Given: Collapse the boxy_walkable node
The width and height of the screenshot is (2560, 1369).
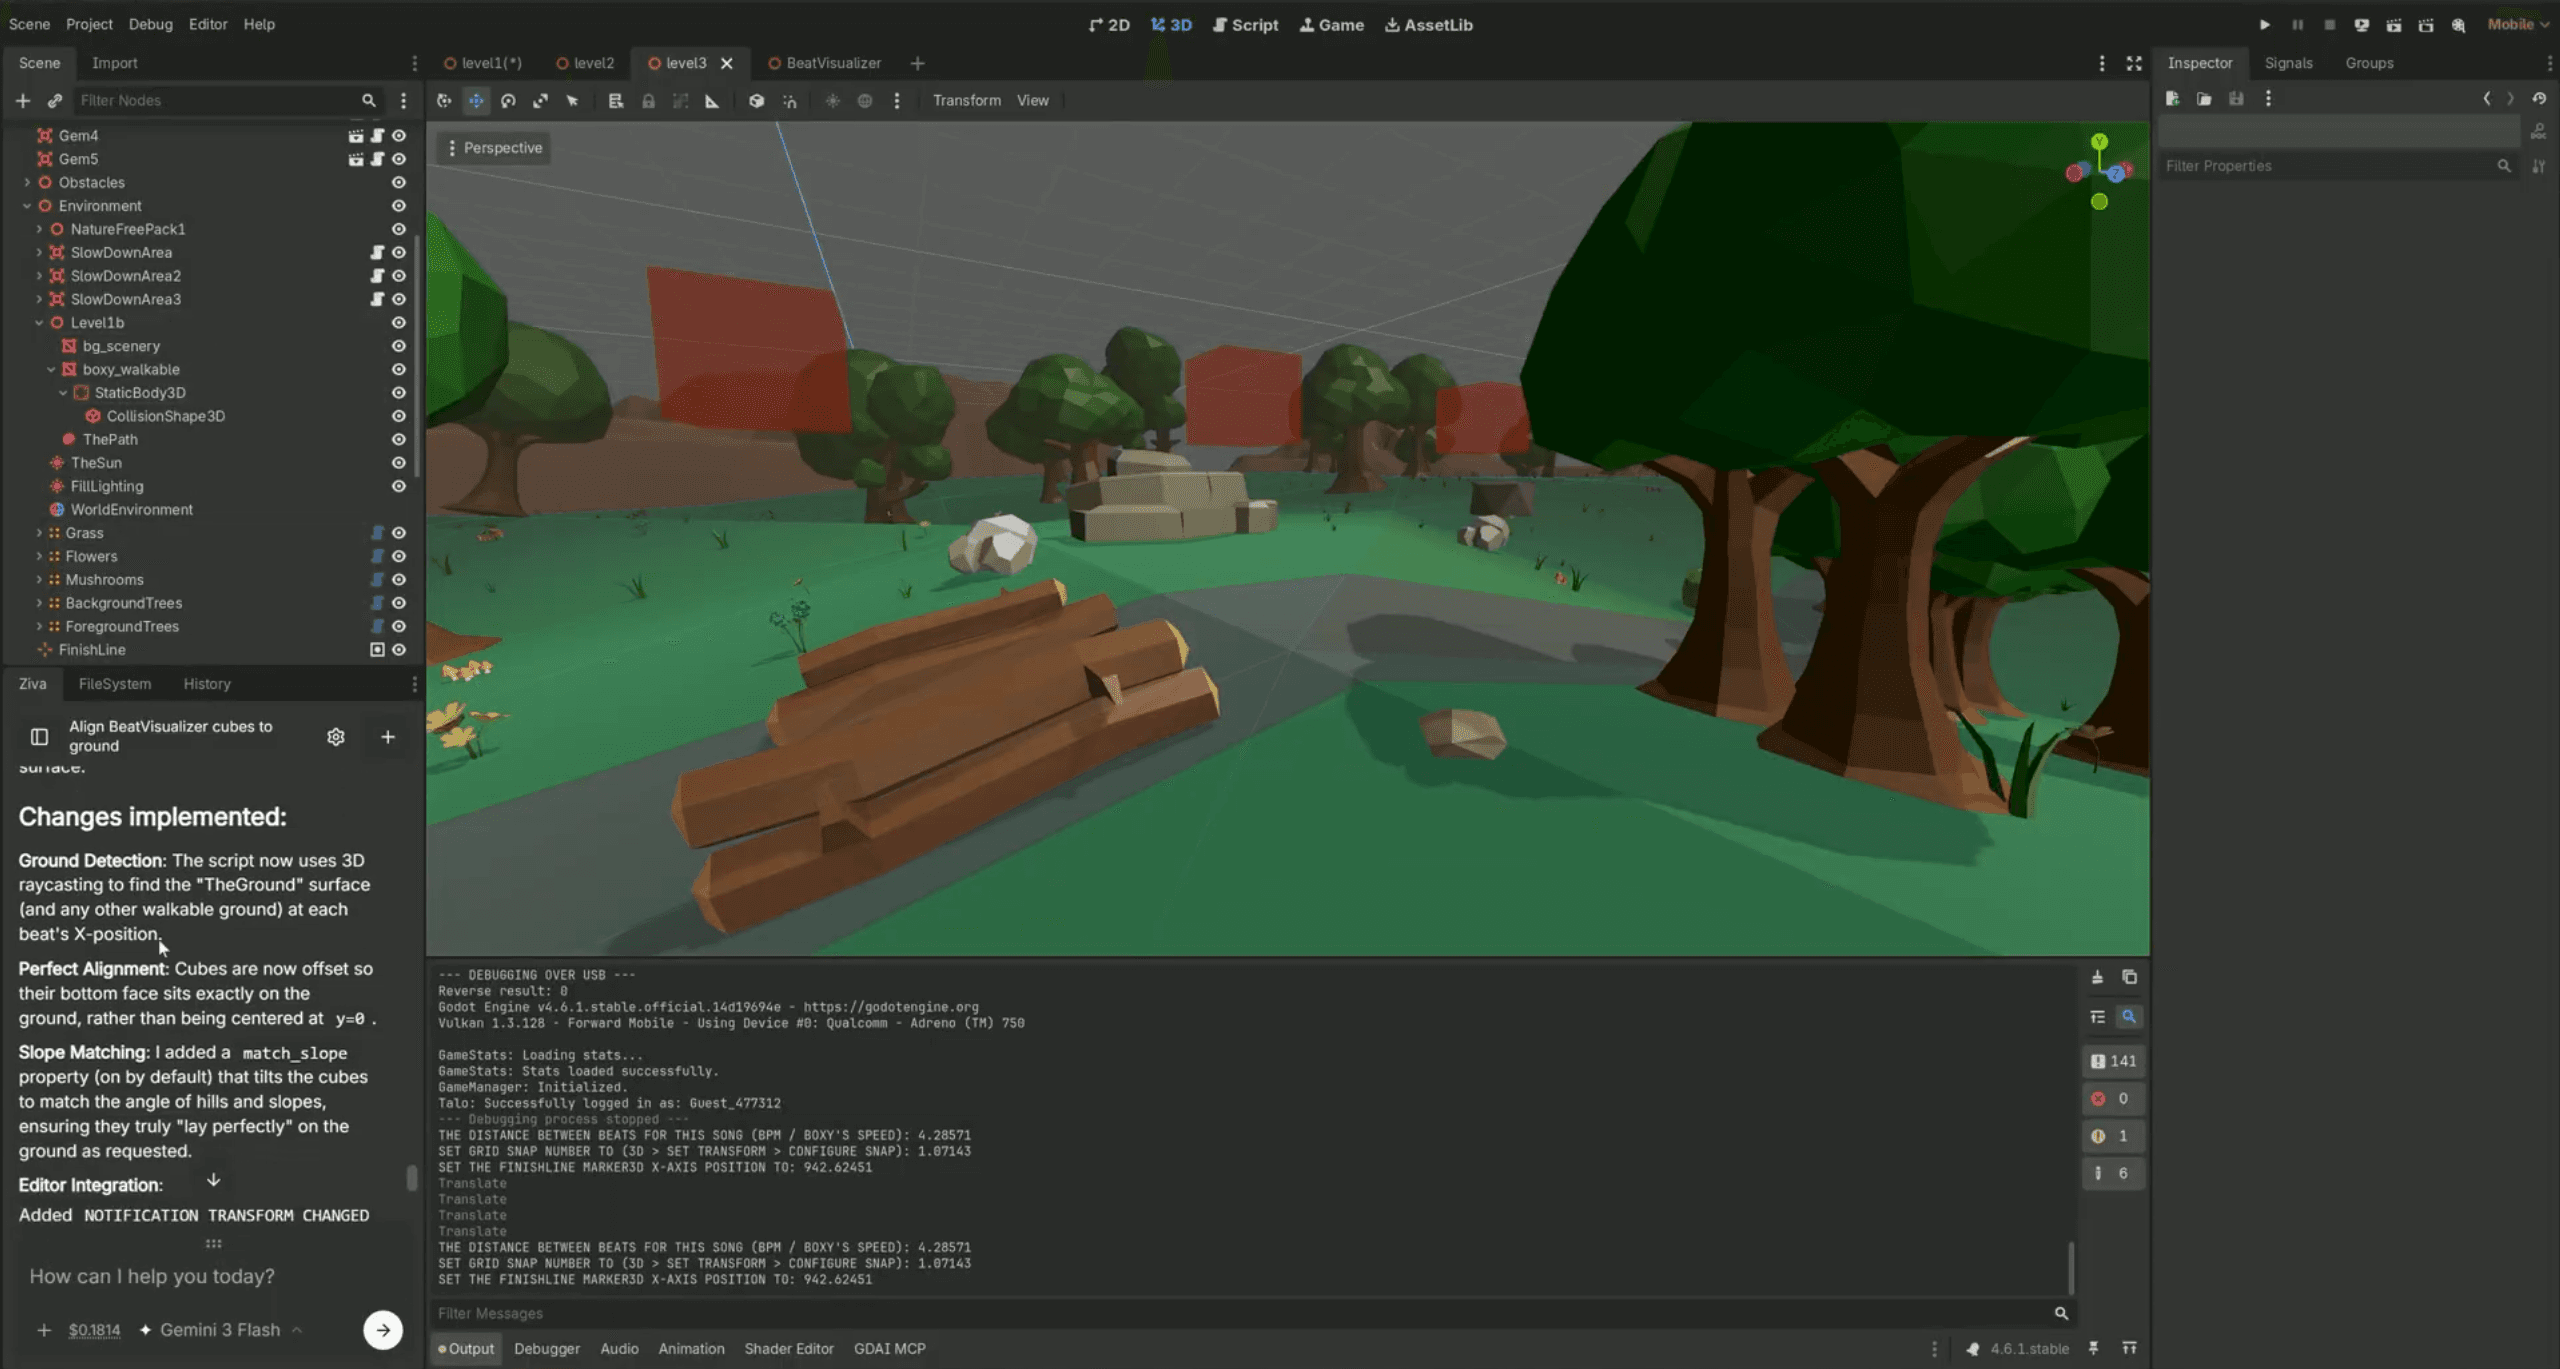Looking at the screenshot, I should point(51,370).
